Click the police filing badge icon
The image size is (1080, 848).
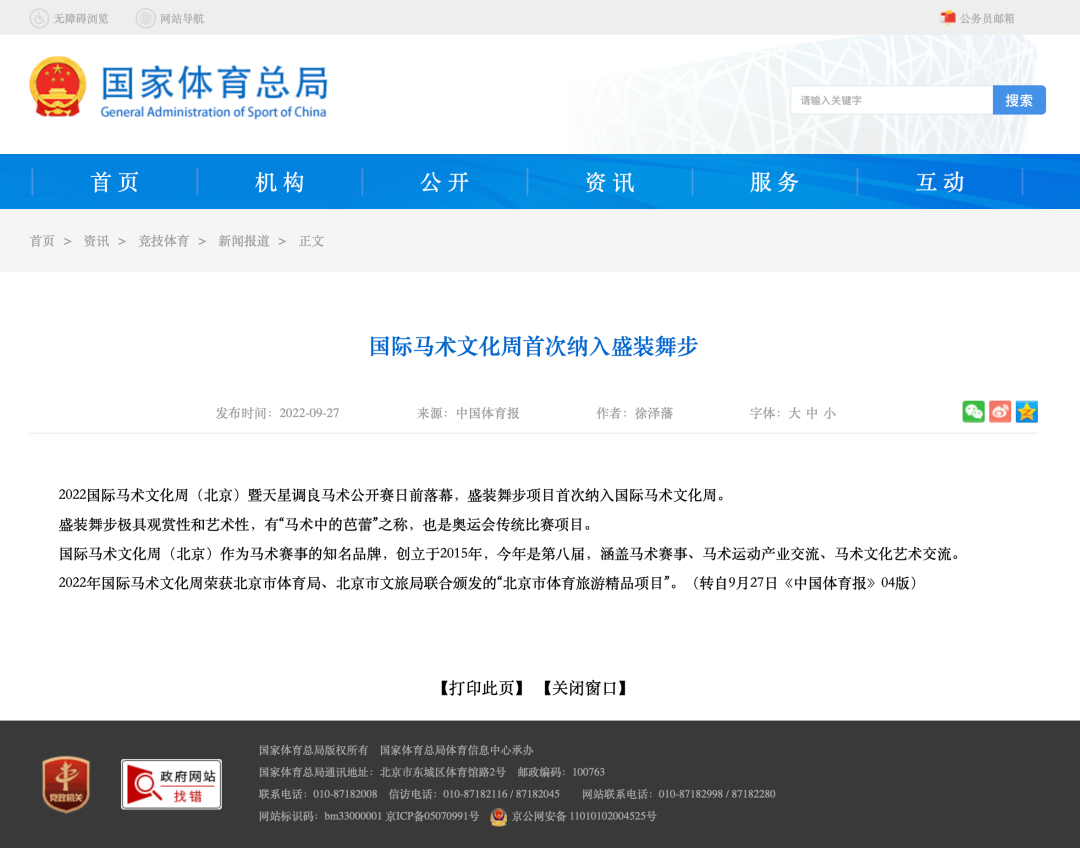coord(498,816)
